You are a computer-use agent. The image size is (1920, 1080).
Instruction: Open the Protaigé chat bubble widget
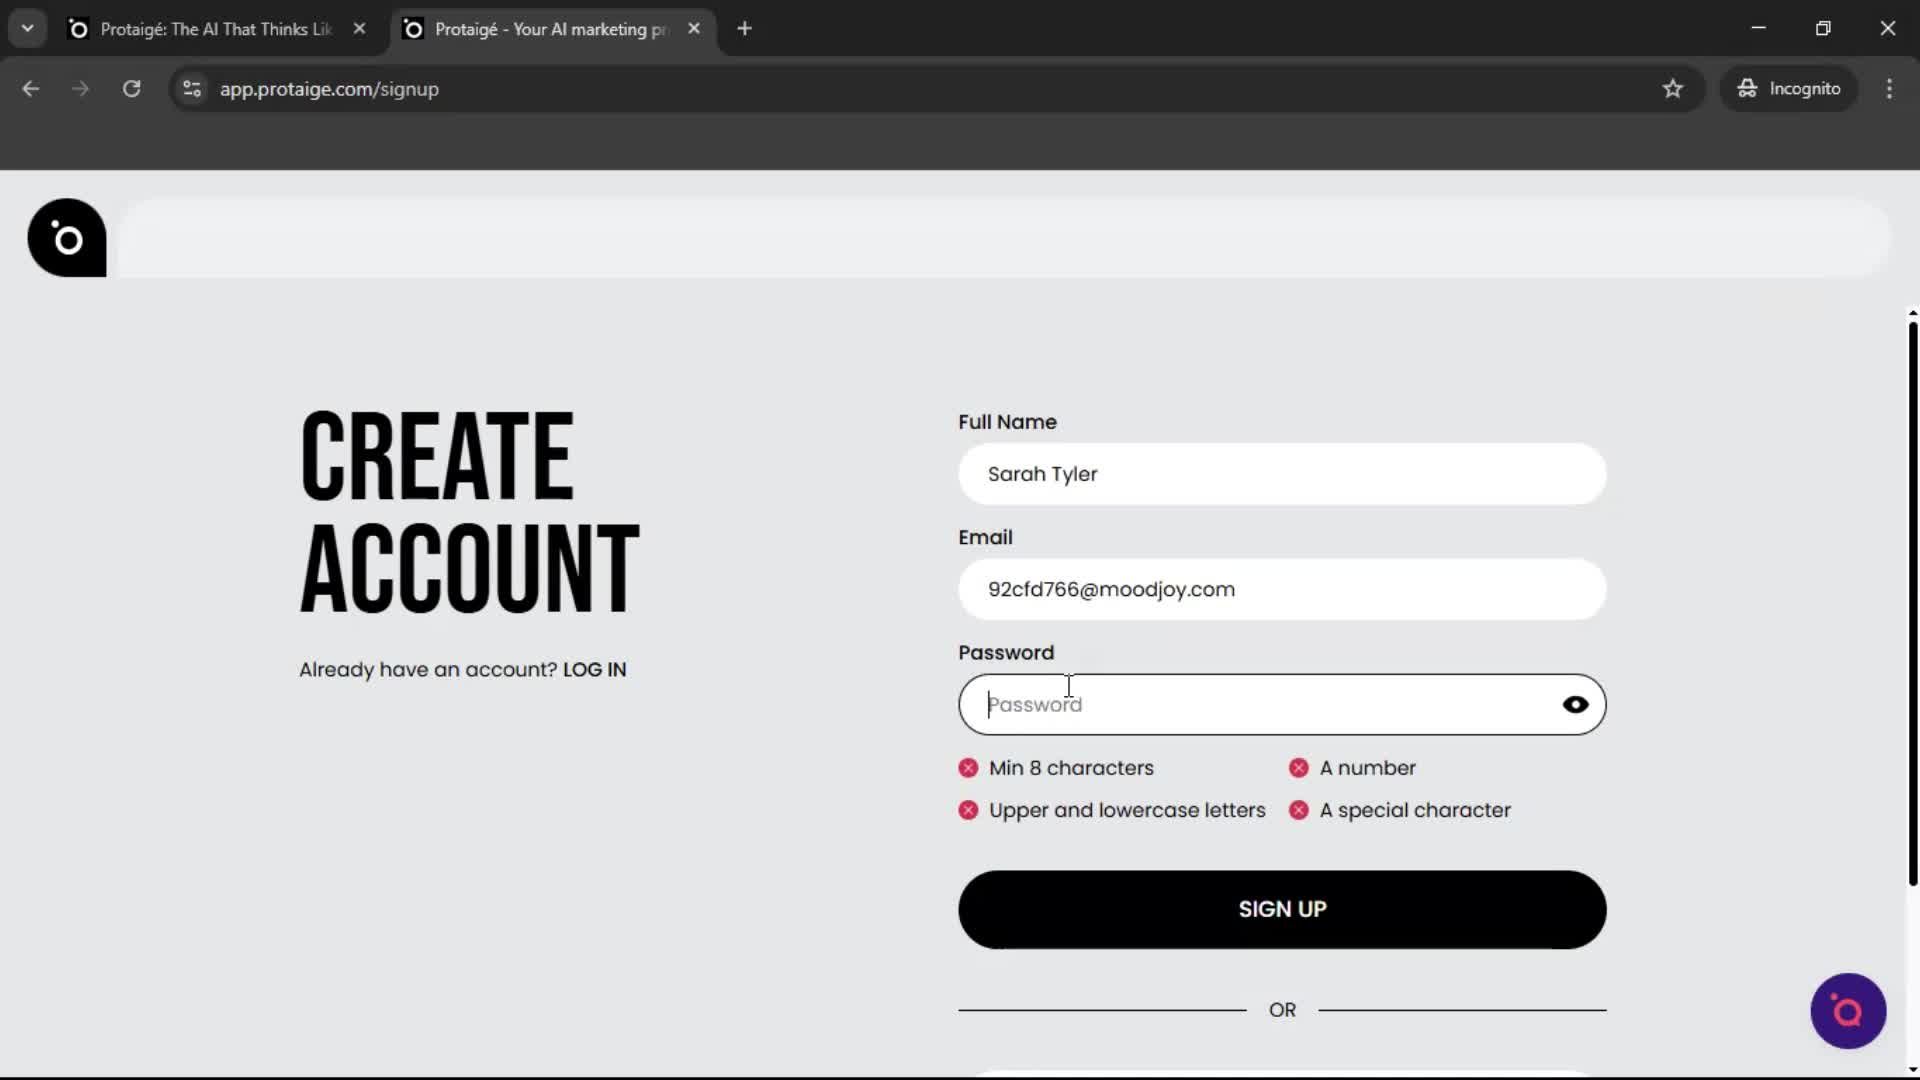pyautogui.click(x=1847, y=1011)
